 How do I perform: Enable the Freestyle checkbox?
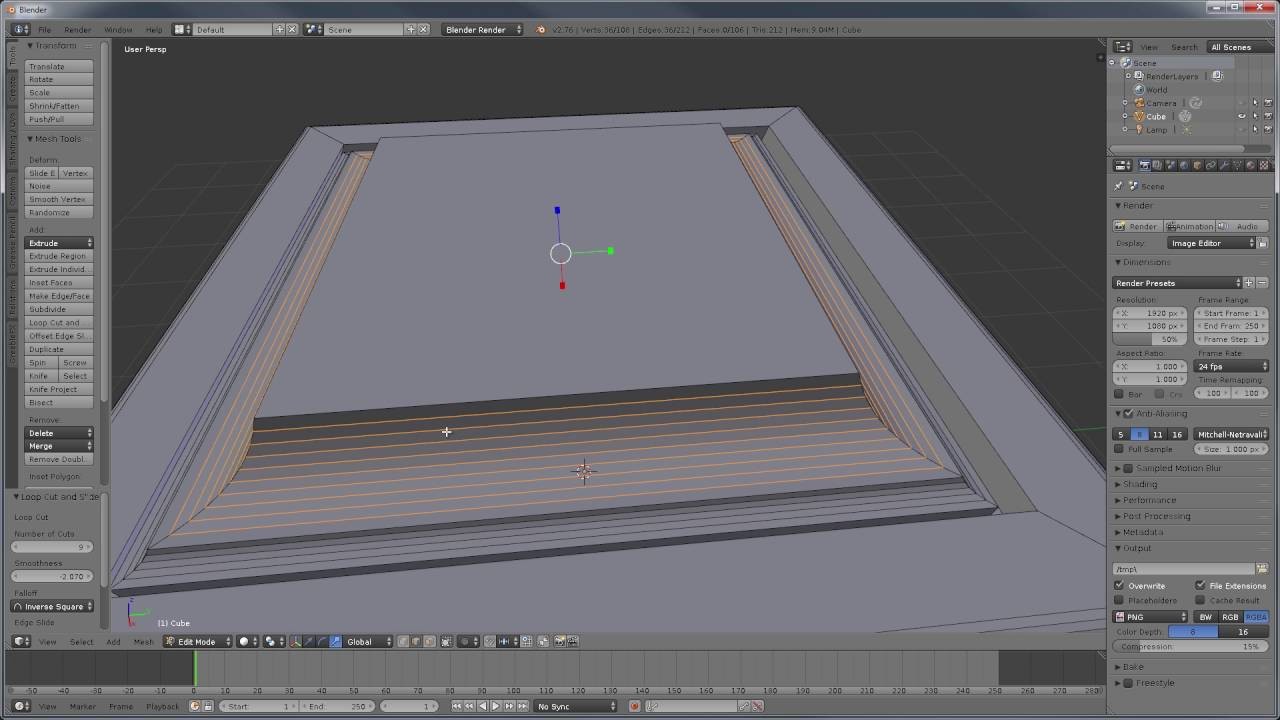tap(1129, 683)
